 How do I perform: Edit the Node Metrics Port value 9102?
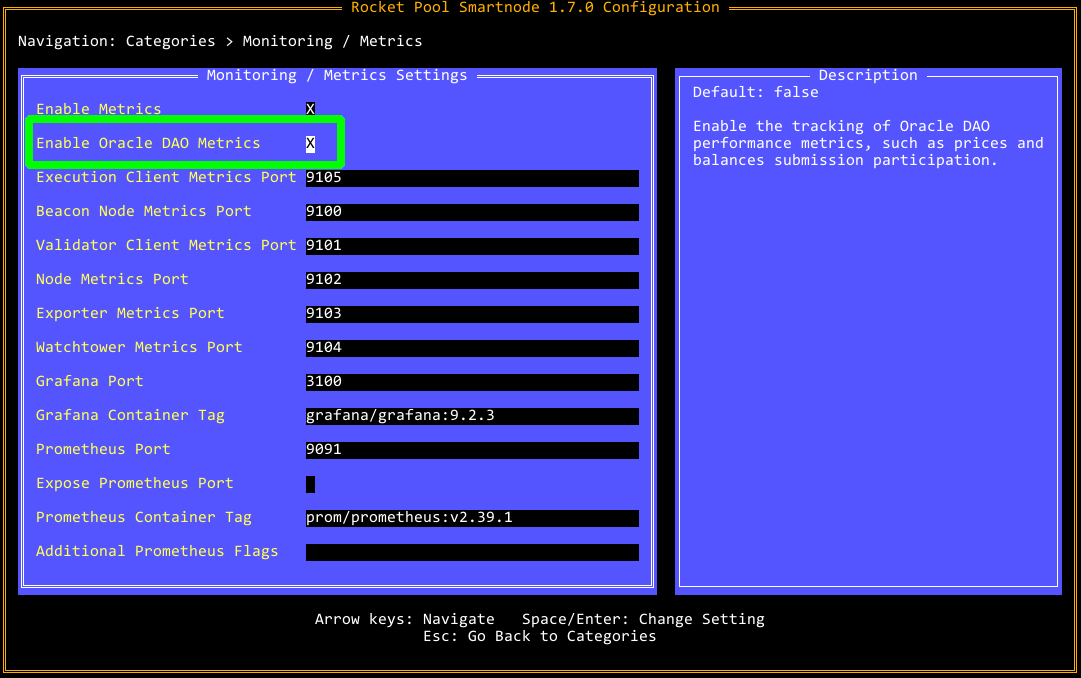472,280
